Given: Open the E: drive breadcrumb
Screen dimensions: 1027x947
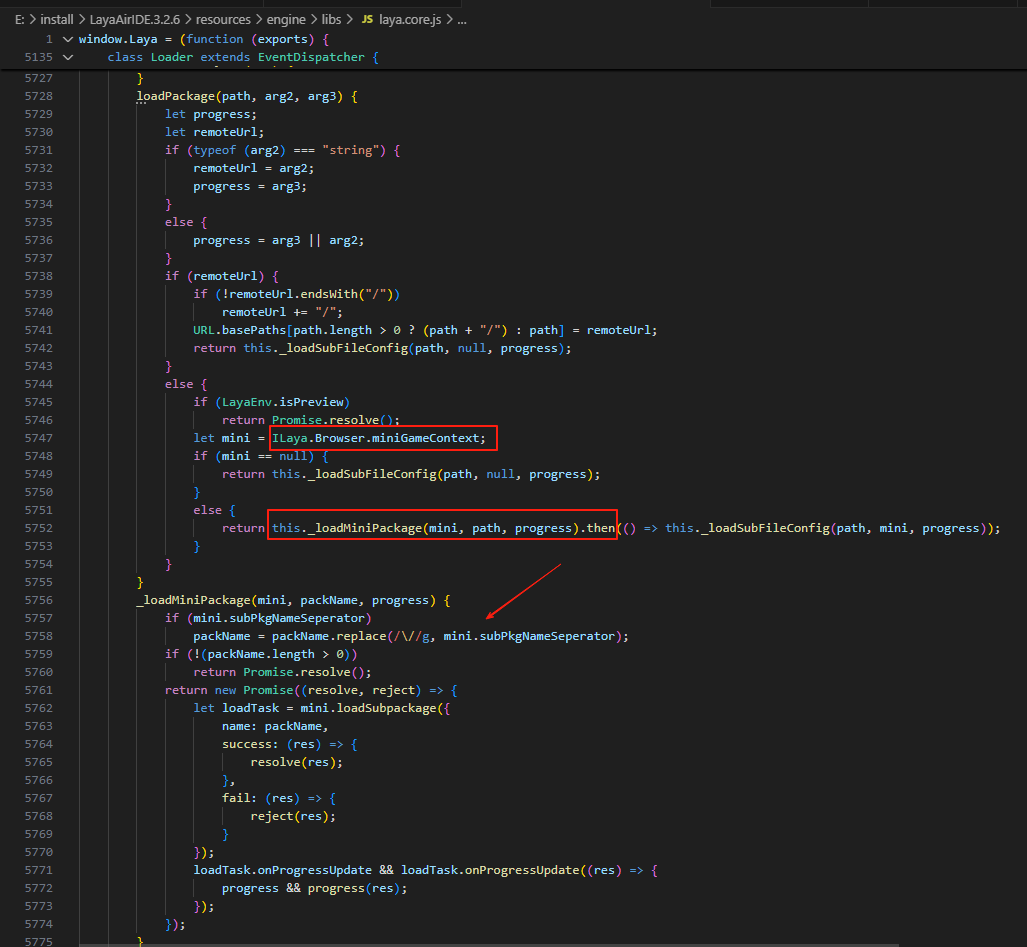Looking at the screenshot, I should 20,20.
